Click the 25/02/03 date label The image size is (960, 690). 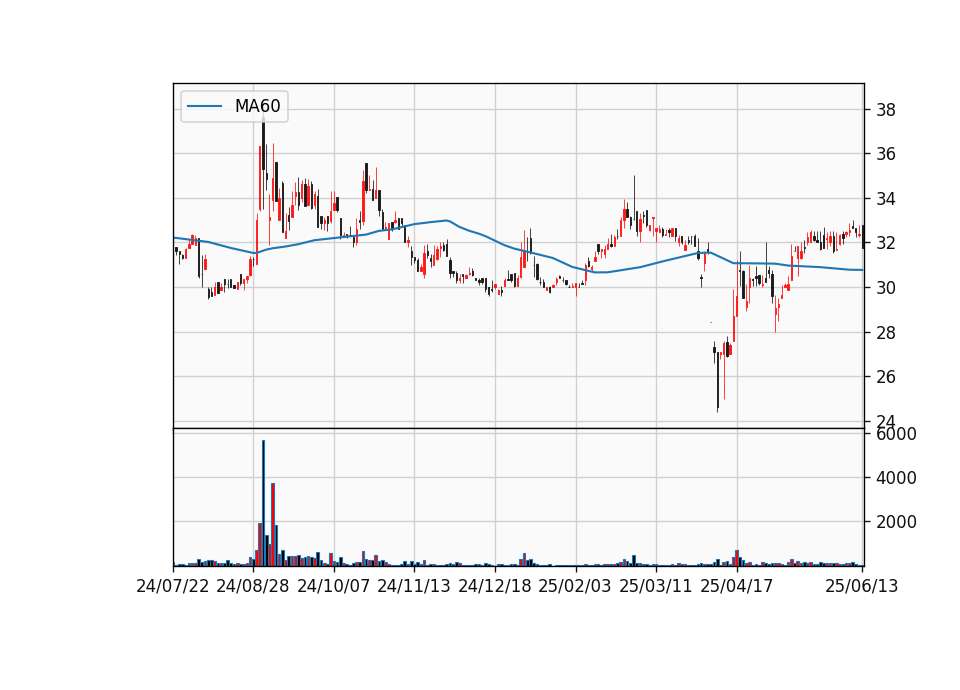pyautogui.click(x=575, y=586)
